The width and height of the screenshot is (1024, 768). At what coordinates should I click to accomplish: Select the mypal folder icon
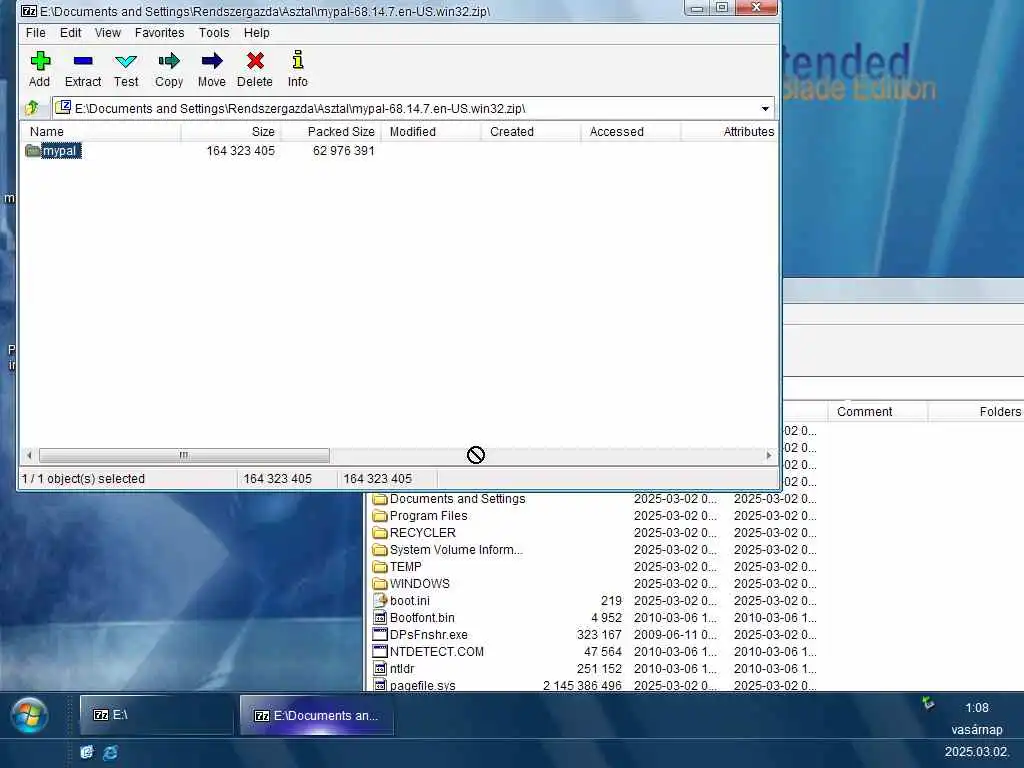pyautogui.click(x=33, y=151)
